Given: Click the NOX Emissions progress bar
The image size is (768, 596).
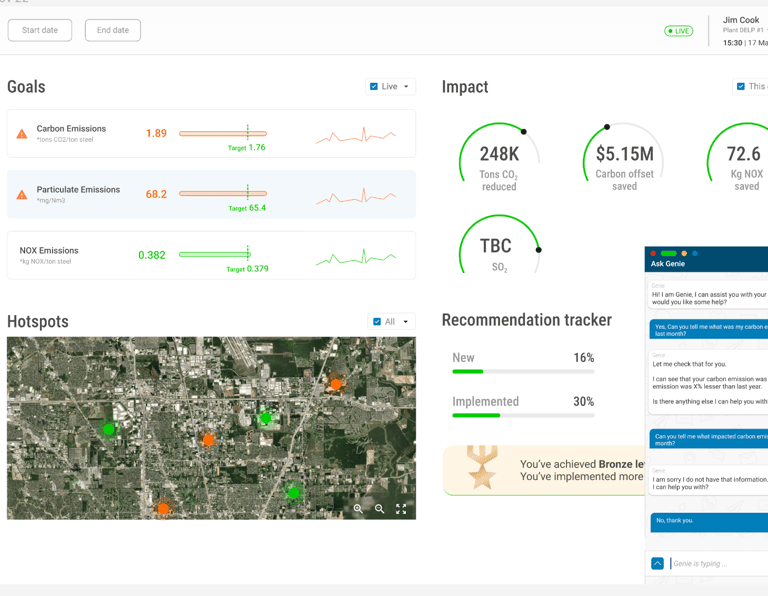Looking at the screenshot, I should click(215, 254).
